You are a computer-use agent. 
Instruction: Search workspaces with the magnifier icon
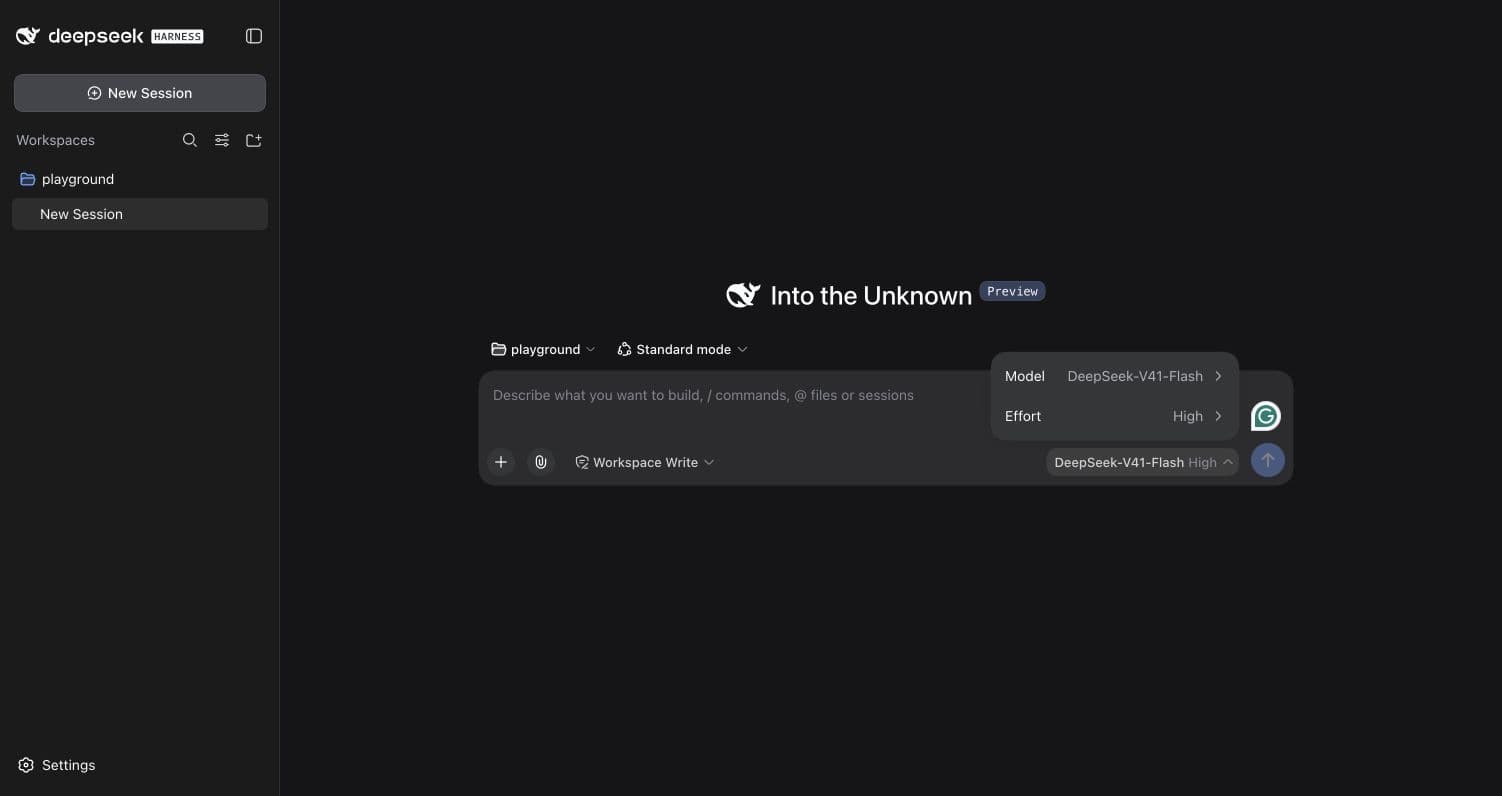click(x=190, y=140)
